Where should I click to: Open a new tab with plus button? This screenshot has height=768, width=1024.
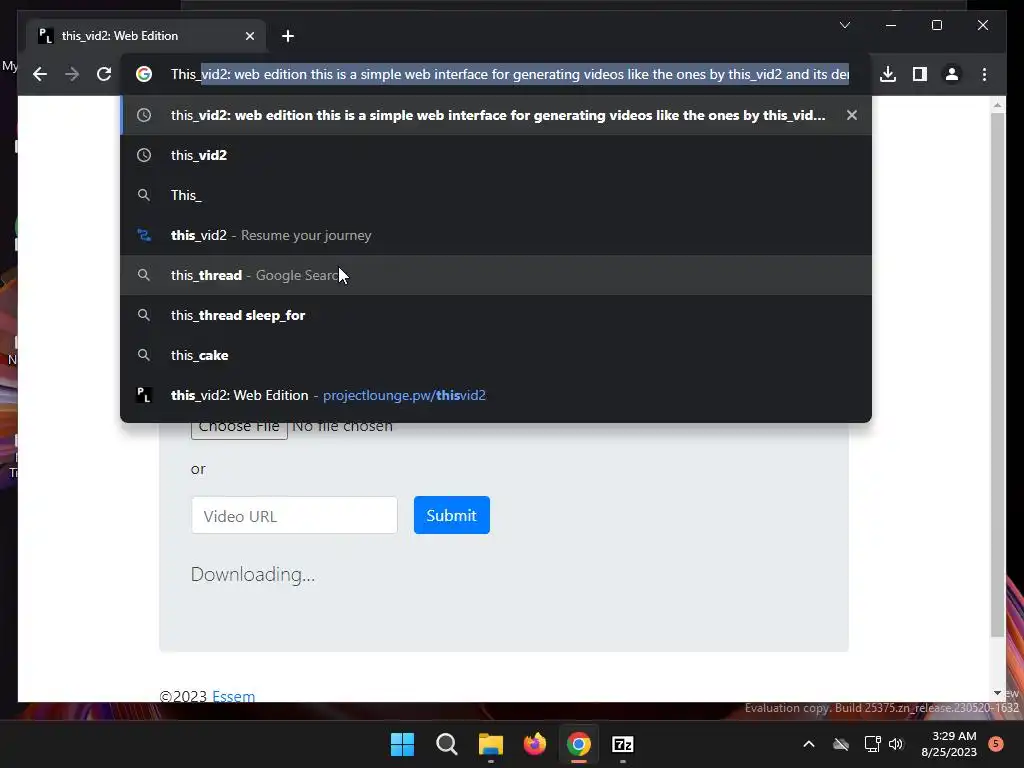(288, 36)
